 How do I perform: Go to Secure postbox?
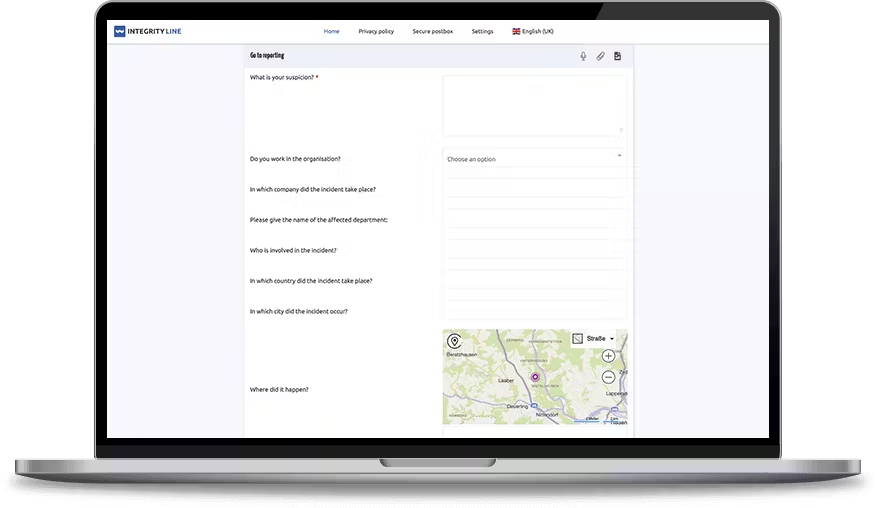tap(432, 31)
